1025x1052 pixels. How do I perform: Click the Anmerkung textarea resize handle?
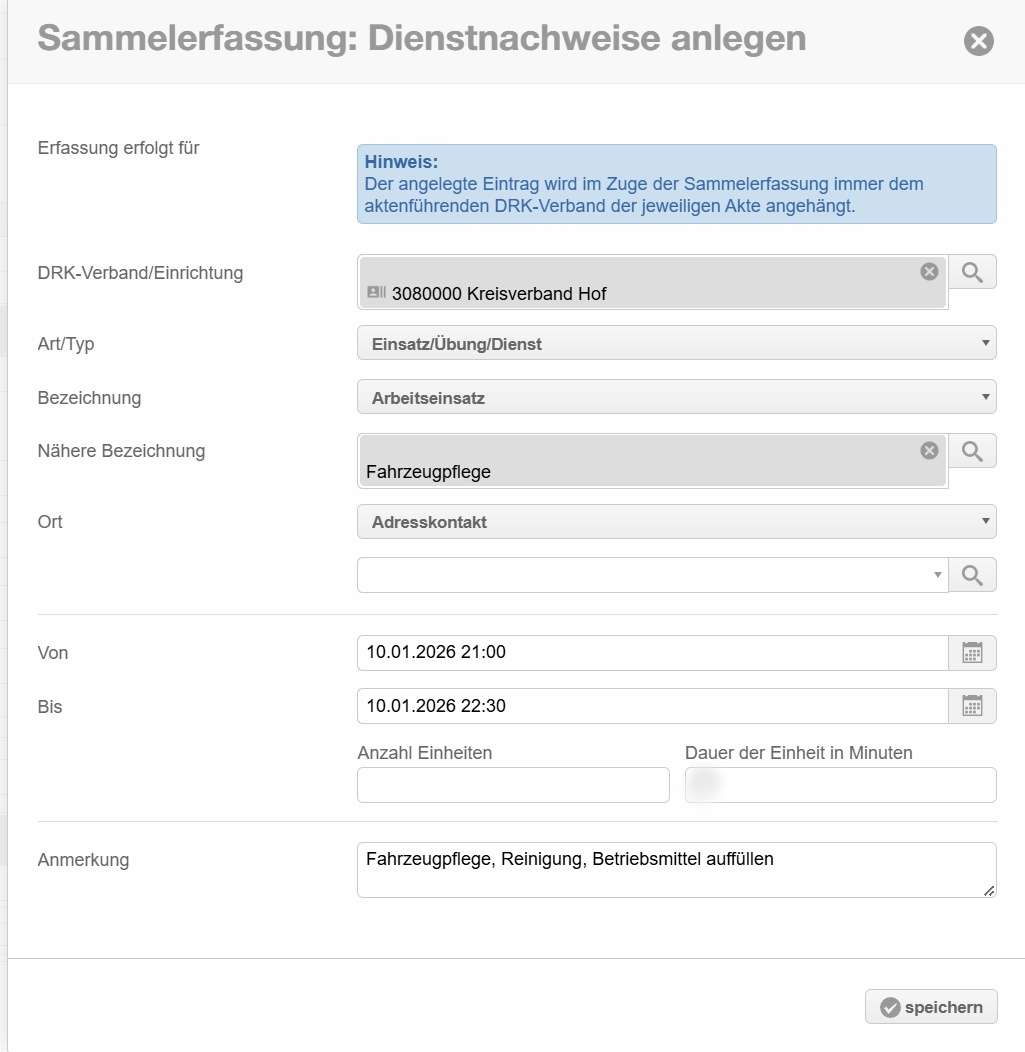[990, 890]
